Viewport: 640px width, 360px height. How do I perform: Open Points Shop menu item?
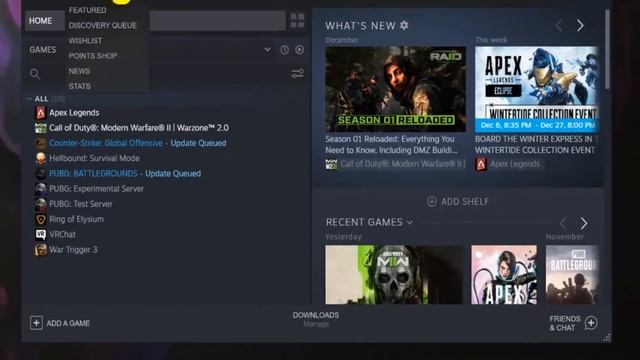(93, 56)
